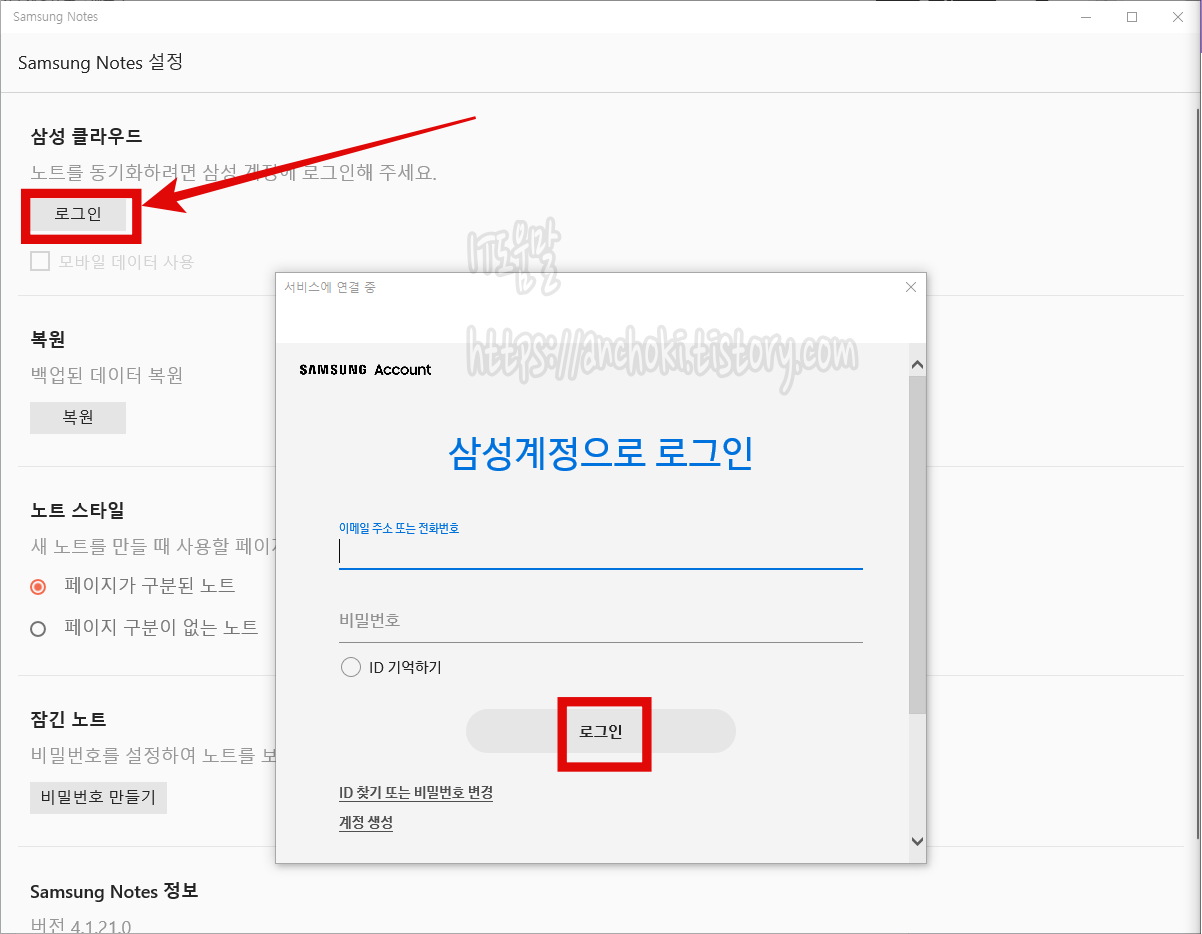Click the dialog scrollbar up arrow
Viewport: 1202px width, 934px height.
point(918,365)
